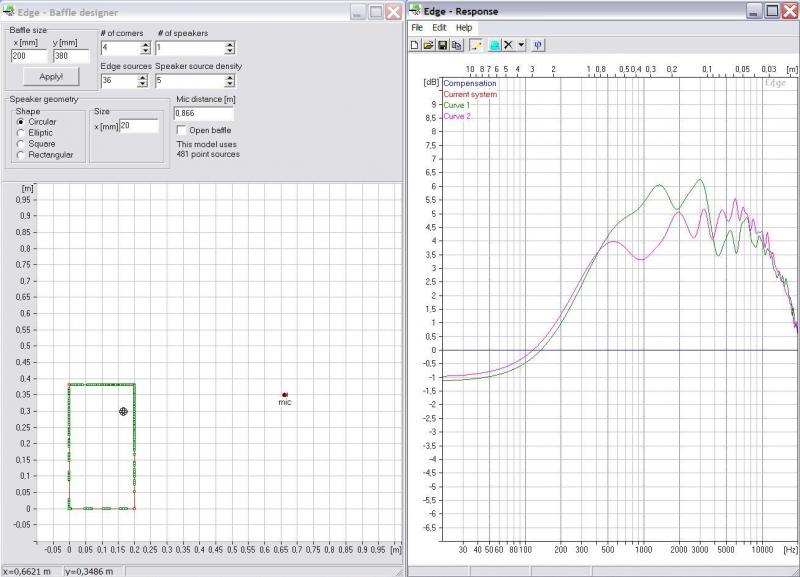Decrease the Edge sources stepper value
The width and height of the screenshot is (800, 577).
click(x=144, y=84)
